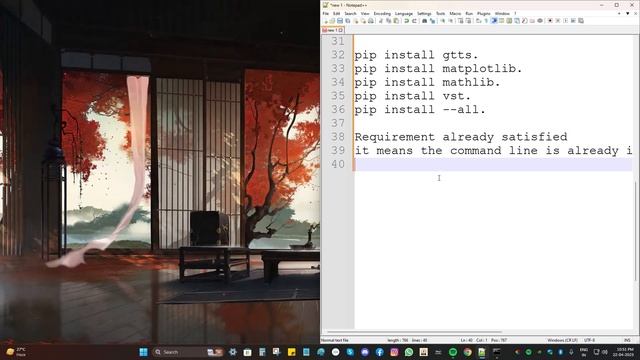The width and height of the screenshot is (640, 360).
Task: Toggle synchronized horizontal scrolling icon
Action: [469, 21]
